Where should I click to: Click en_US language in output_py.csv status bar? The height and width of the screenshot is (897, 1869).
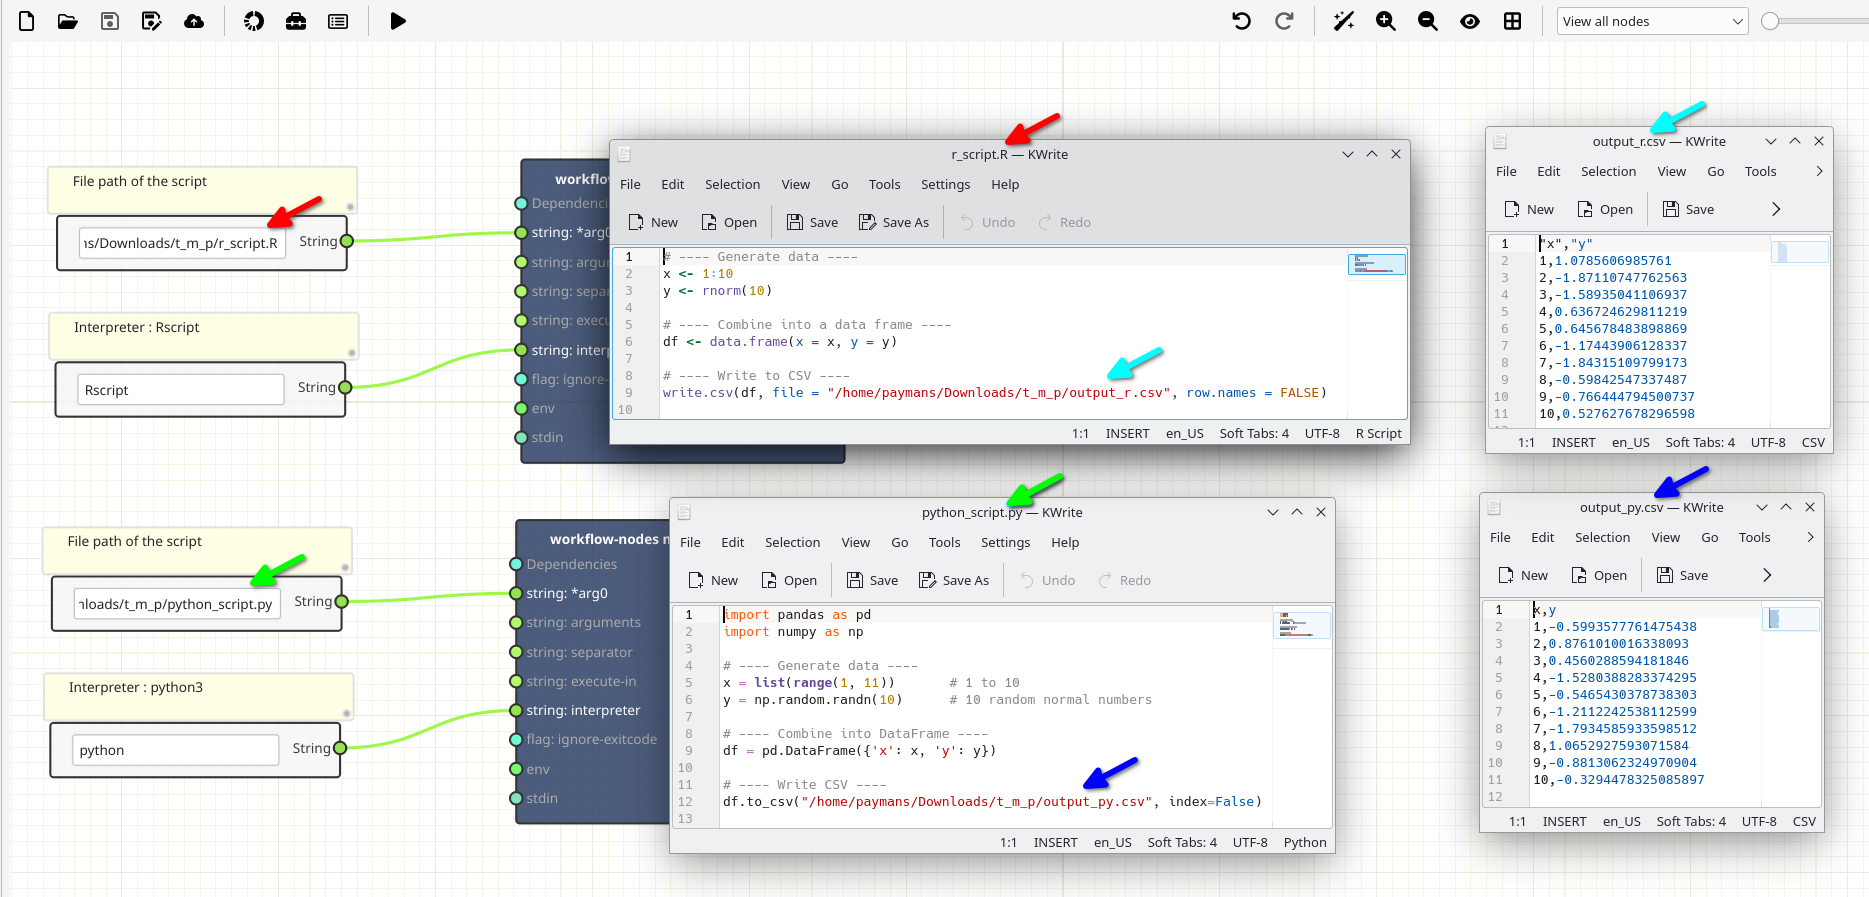(1622, 821)
